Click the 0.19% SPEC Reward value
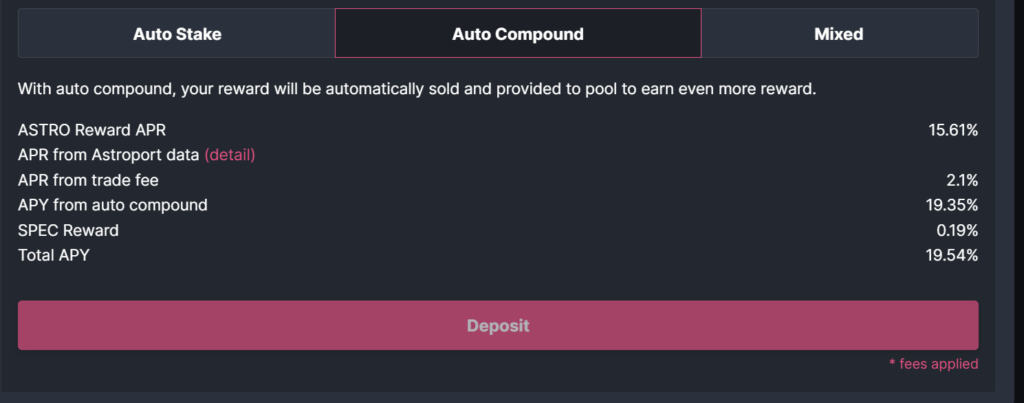This screenshot has height=403, width=1024. tap(956, 230)
